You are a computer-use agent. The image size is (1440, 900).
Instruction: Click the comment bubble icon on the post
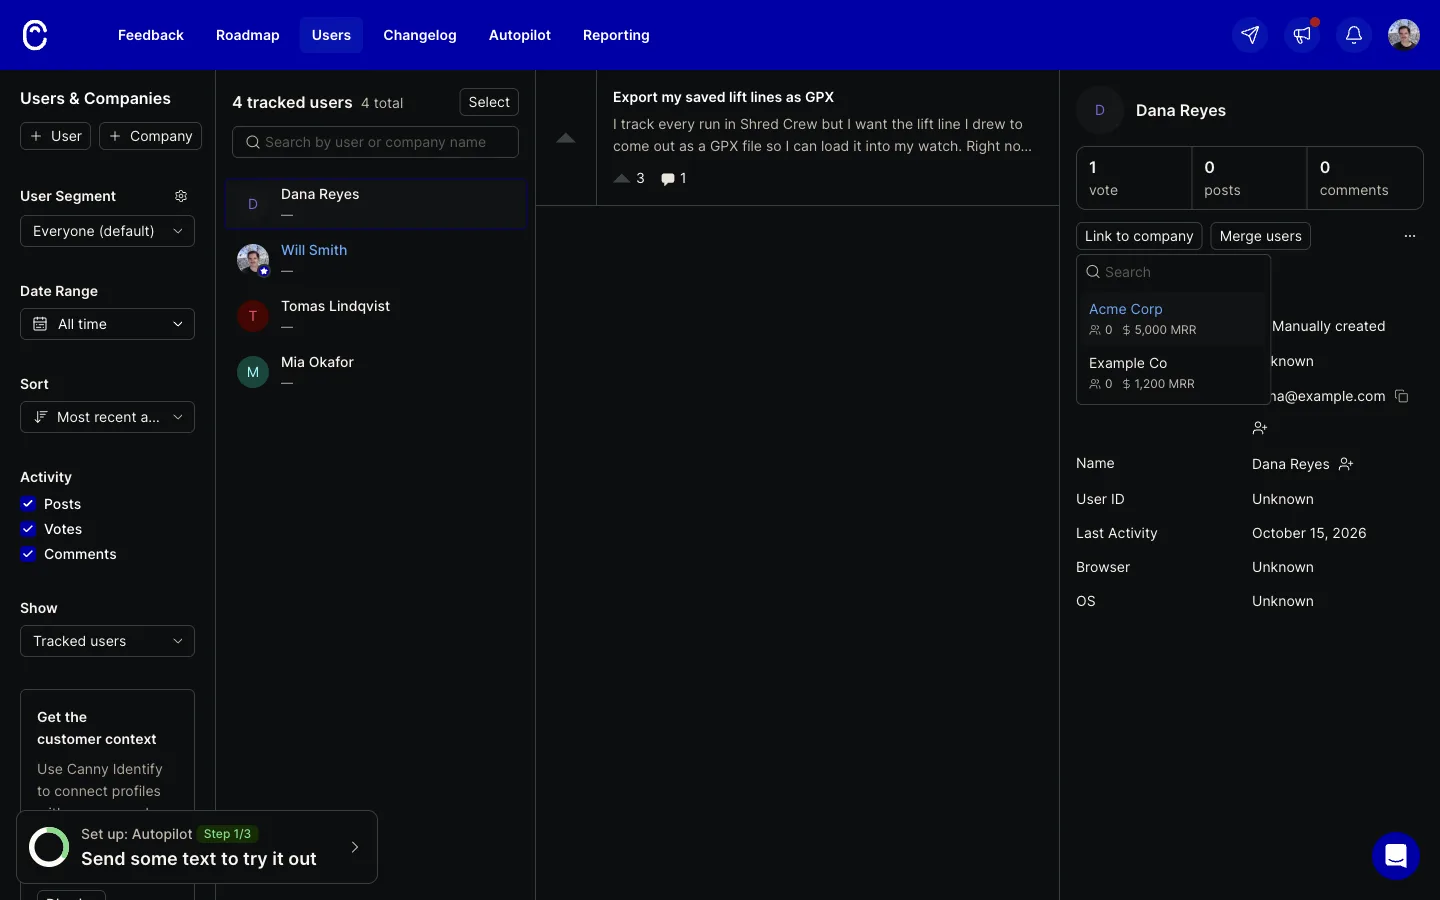pyautogui.click(x=667, y=179)
